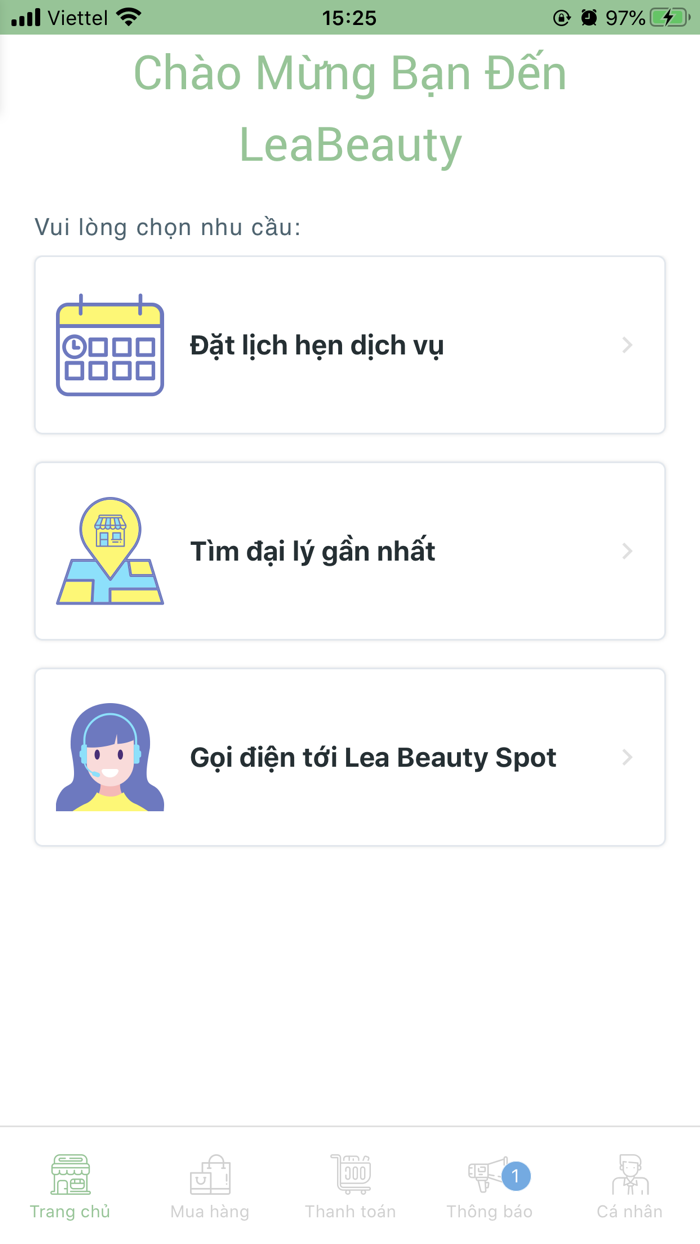This screenshot has height=1244, width=700.
Task: Open the 'Tìm đại lý gần nhất' chevron arrow
Action: coord(627,550)
